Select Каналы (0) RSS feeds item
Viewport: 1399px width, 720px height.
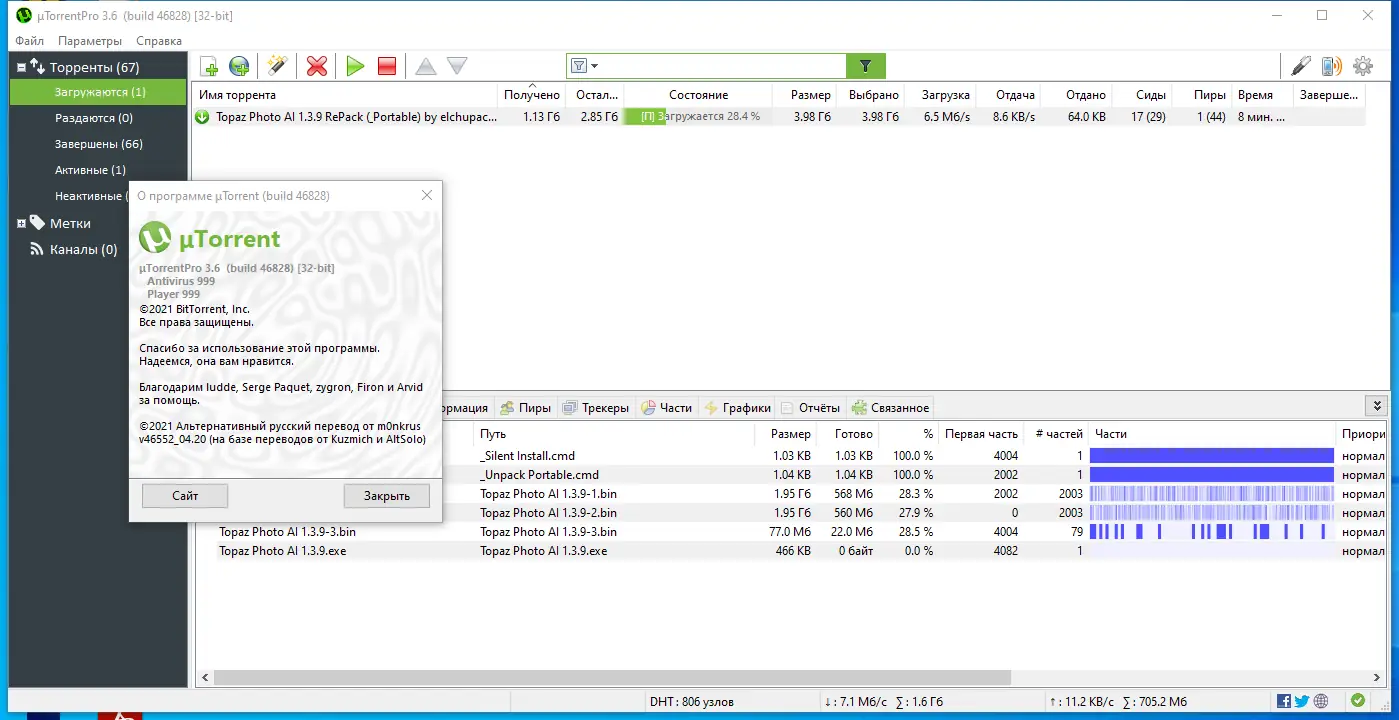click(83, 249)
